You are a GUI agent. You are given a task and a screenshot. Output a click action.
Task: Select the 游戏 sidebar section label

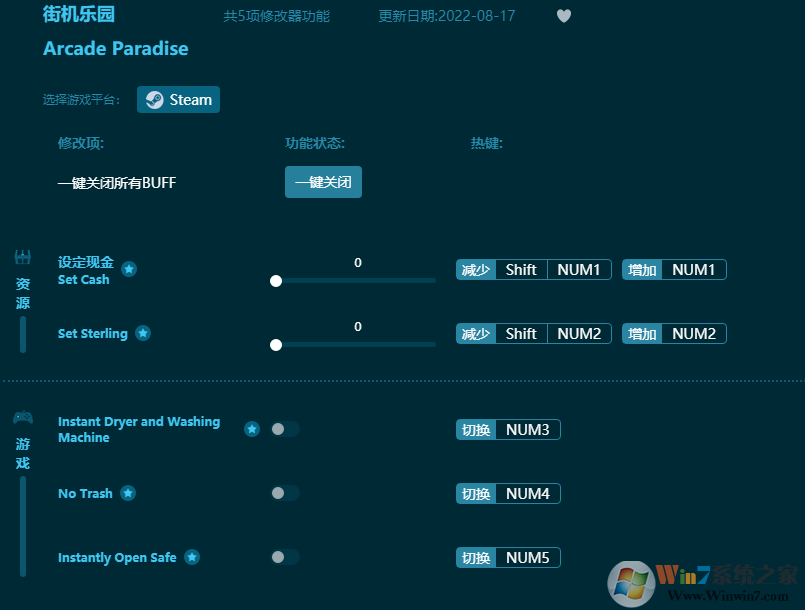coord(23,453)
